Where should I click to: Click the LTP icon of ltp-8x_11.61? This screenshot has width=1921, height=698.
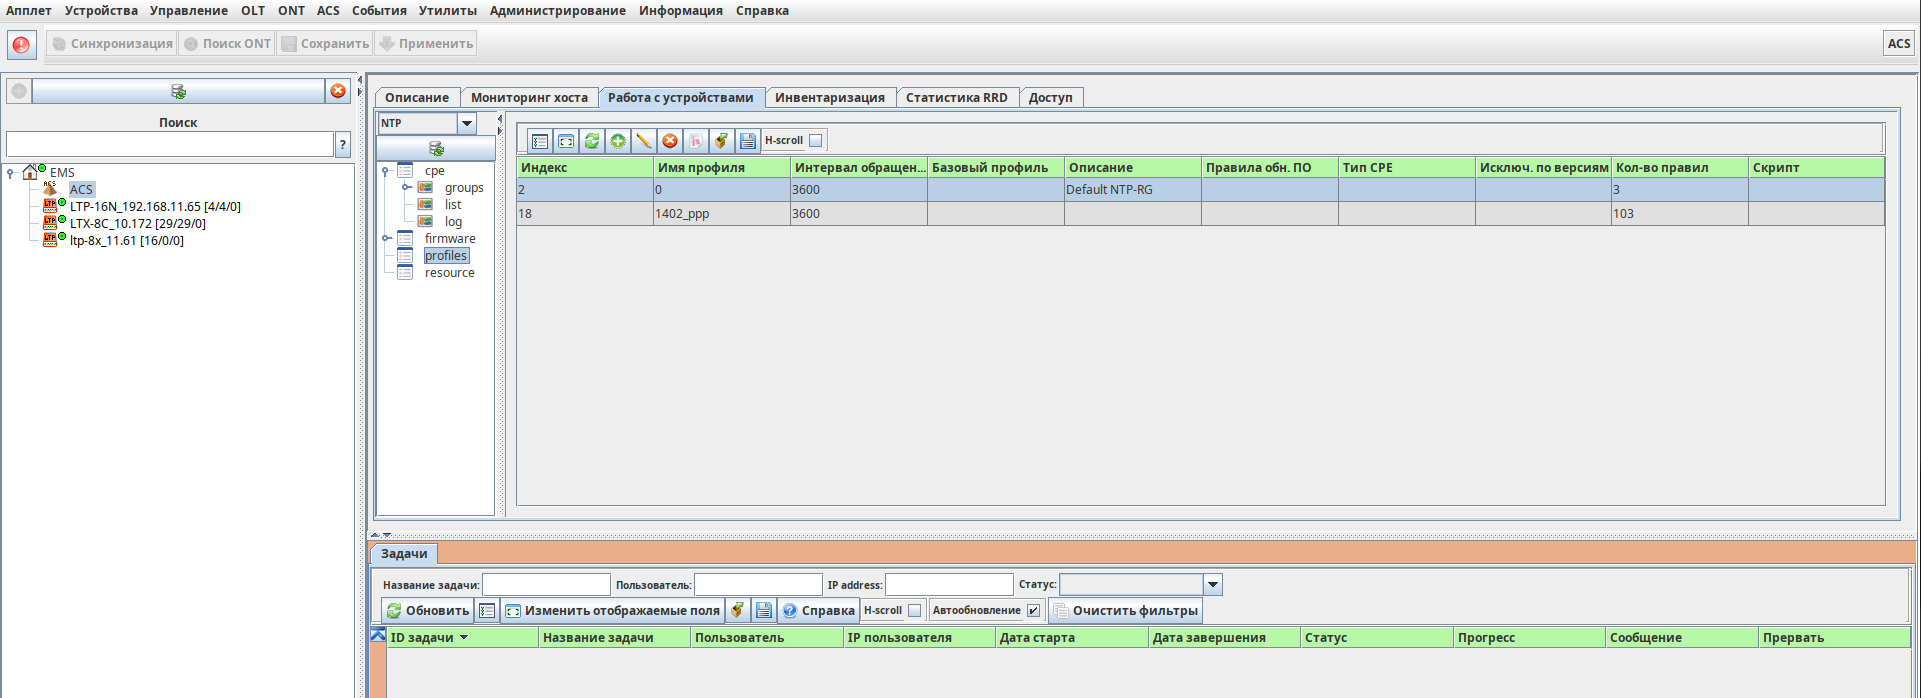[x=51, y=240]
